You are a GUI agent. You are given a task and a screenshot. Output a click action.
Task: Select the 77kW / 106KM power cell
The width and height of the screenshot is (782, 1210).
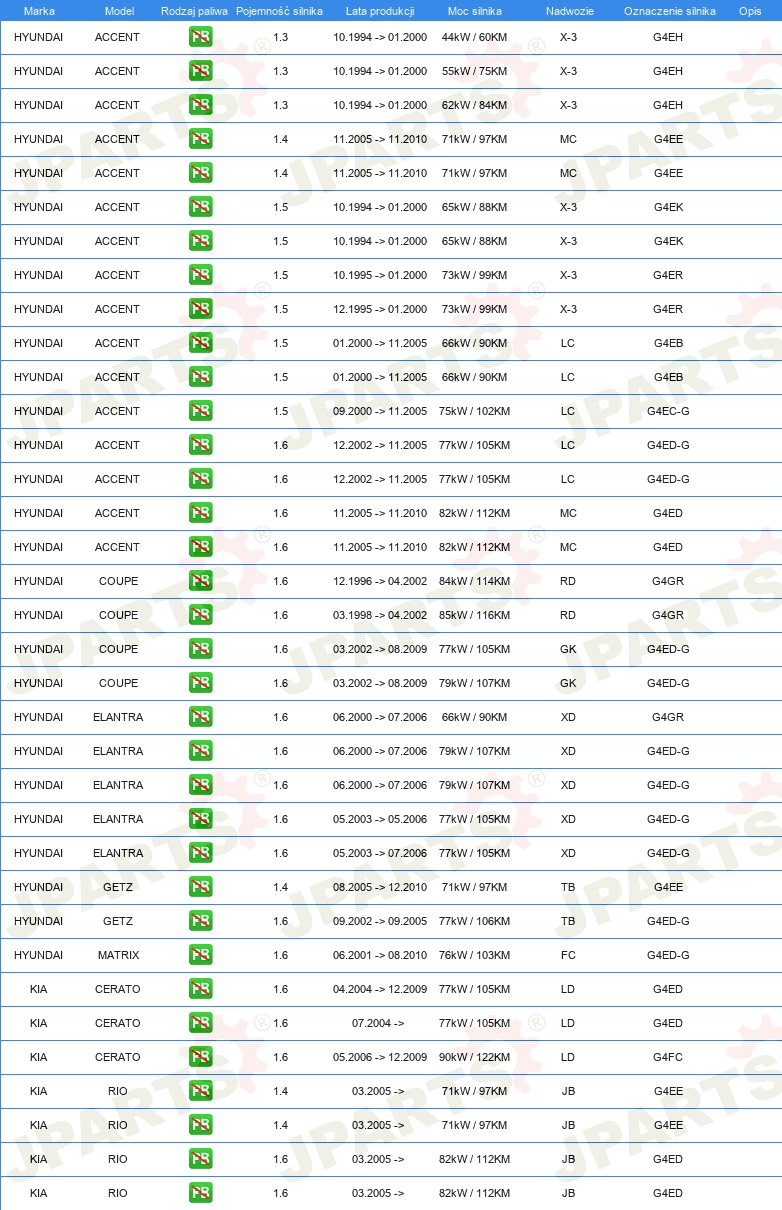click(475, 921)
